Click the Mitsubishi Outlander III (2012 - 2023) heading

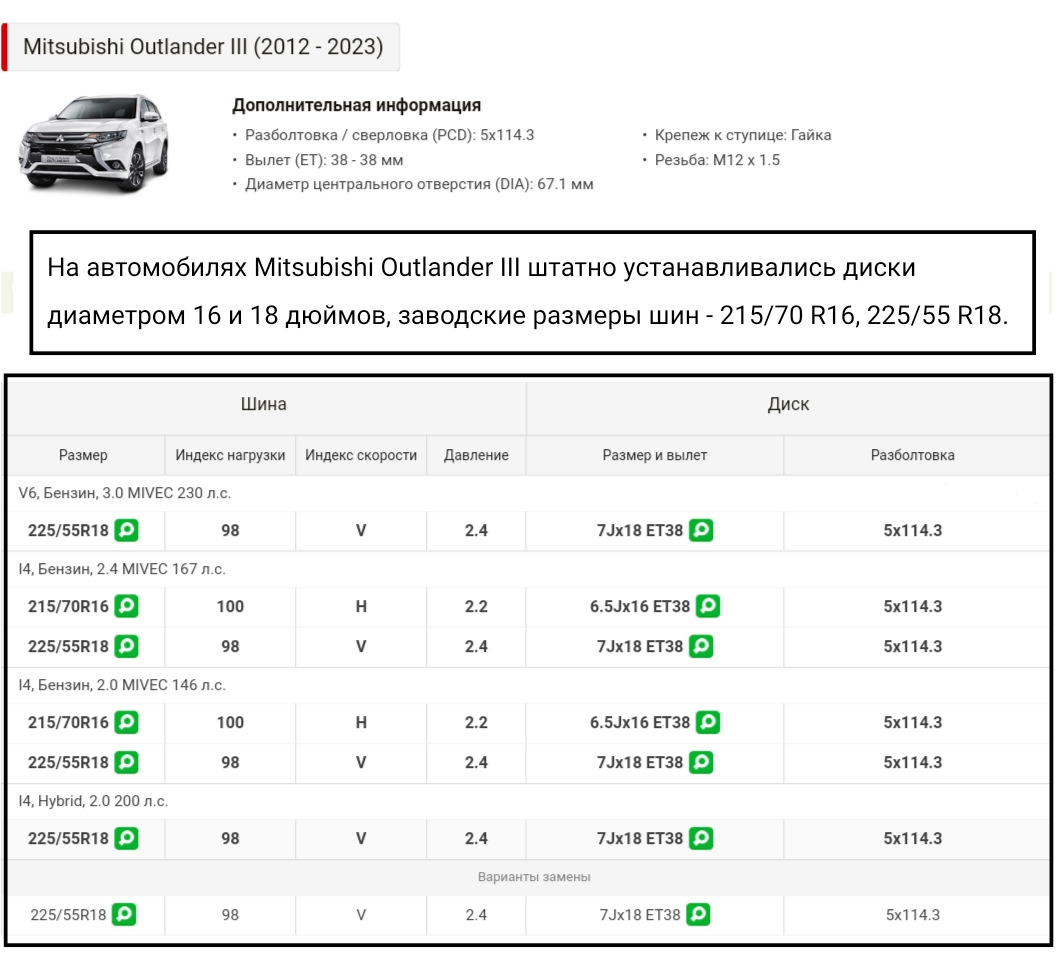coord(202,47)
